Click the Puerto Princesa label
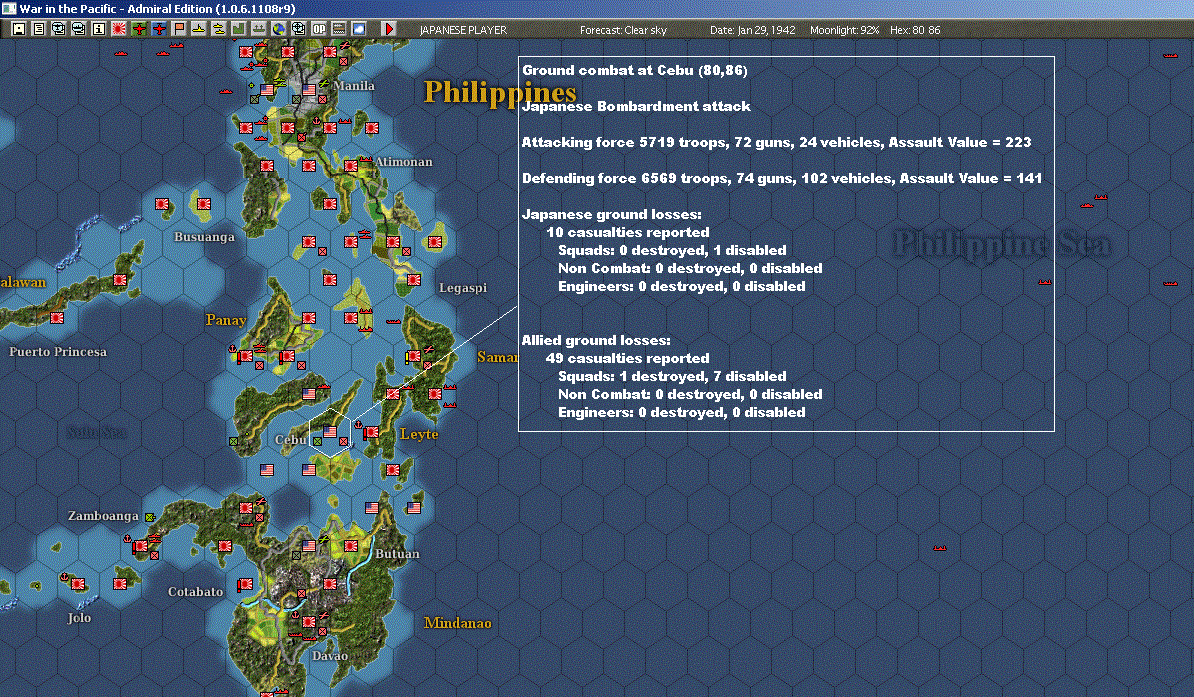Screen dimensions: 1194x697 pyautogui.click(x=58, y=352)
